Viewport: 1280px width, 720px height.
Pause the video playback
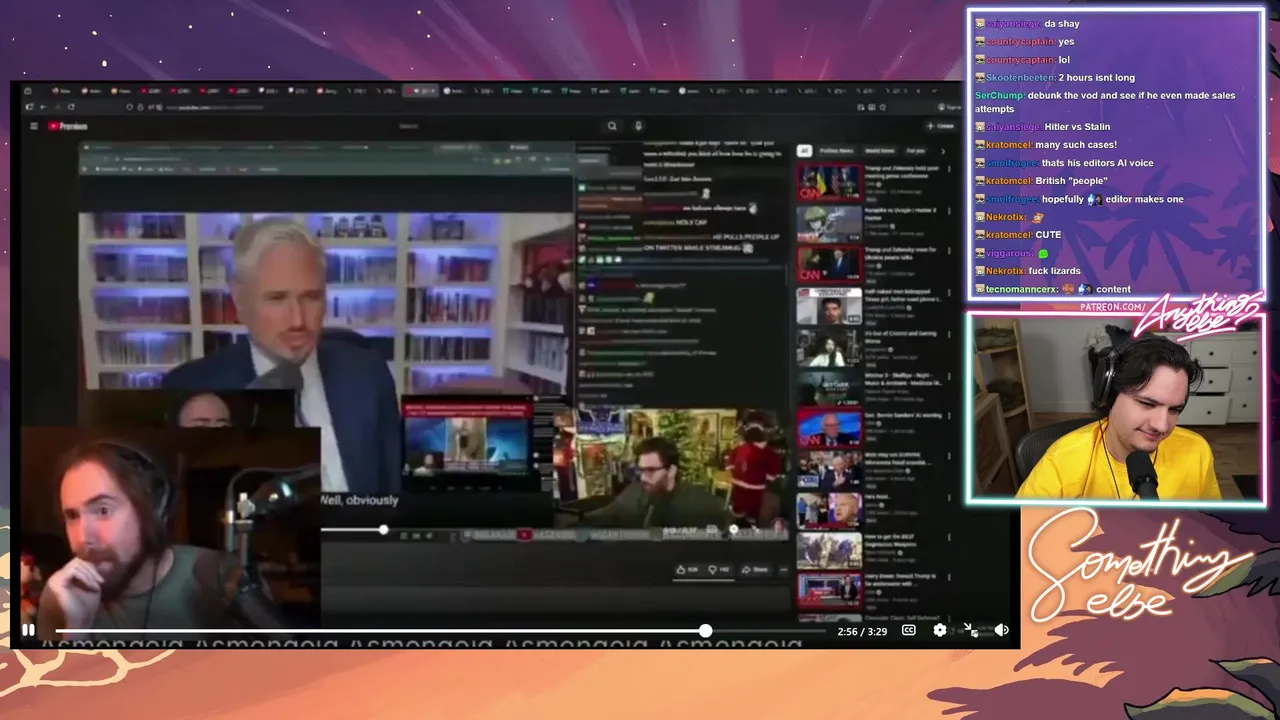(x=28, y=630)
